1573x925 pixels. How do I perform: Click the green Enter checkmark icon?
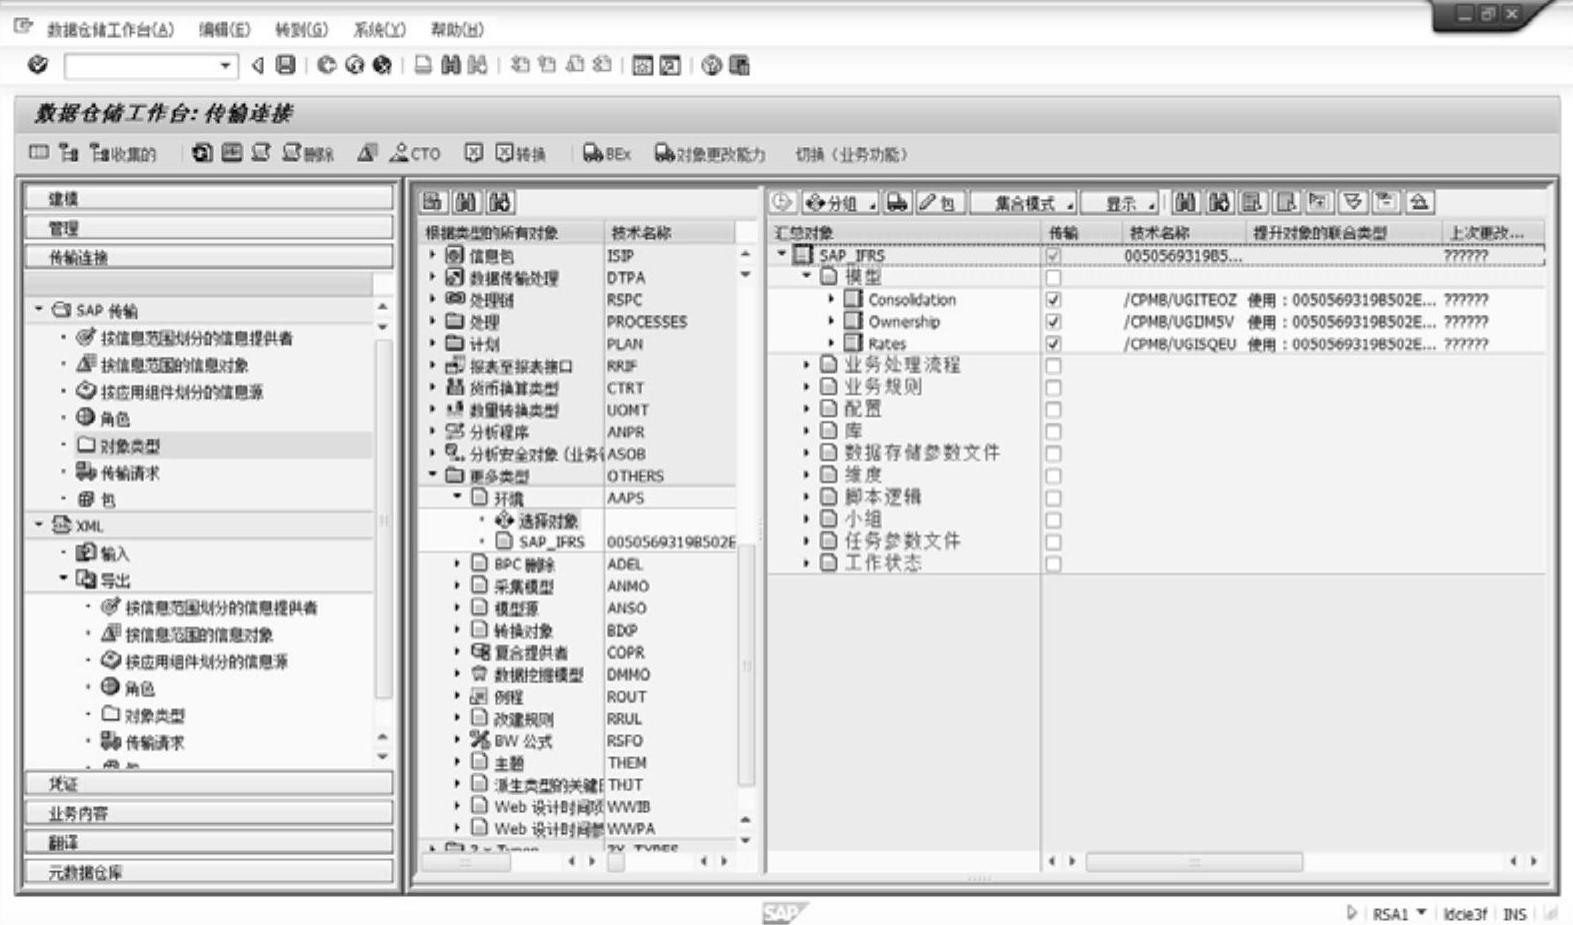38,65
